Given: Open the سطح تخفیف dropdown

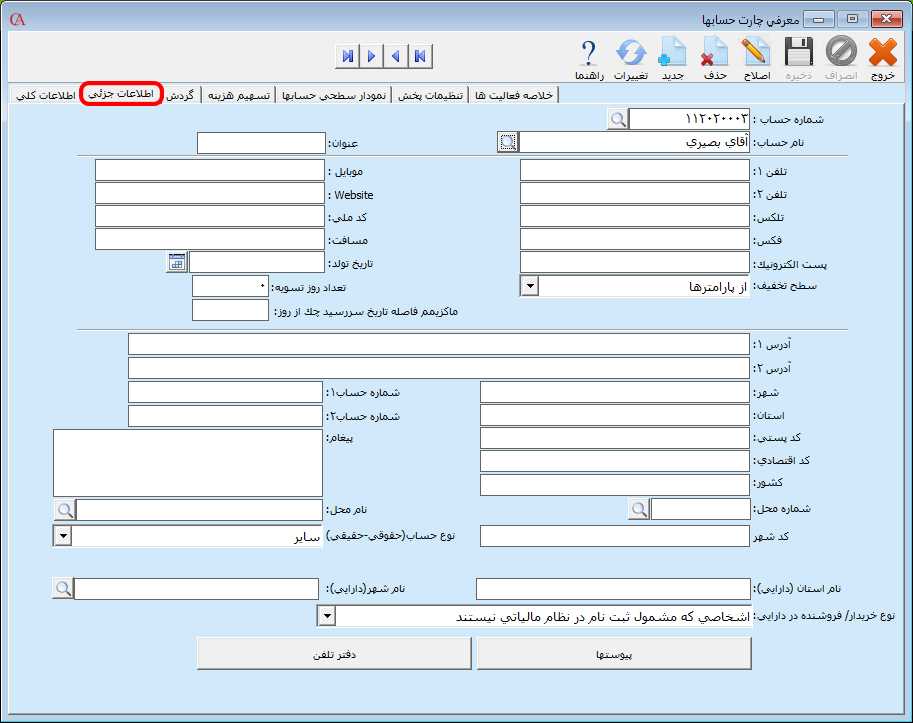Looking at the screenshot, I should pyautogui.click(x=529, y=285).
